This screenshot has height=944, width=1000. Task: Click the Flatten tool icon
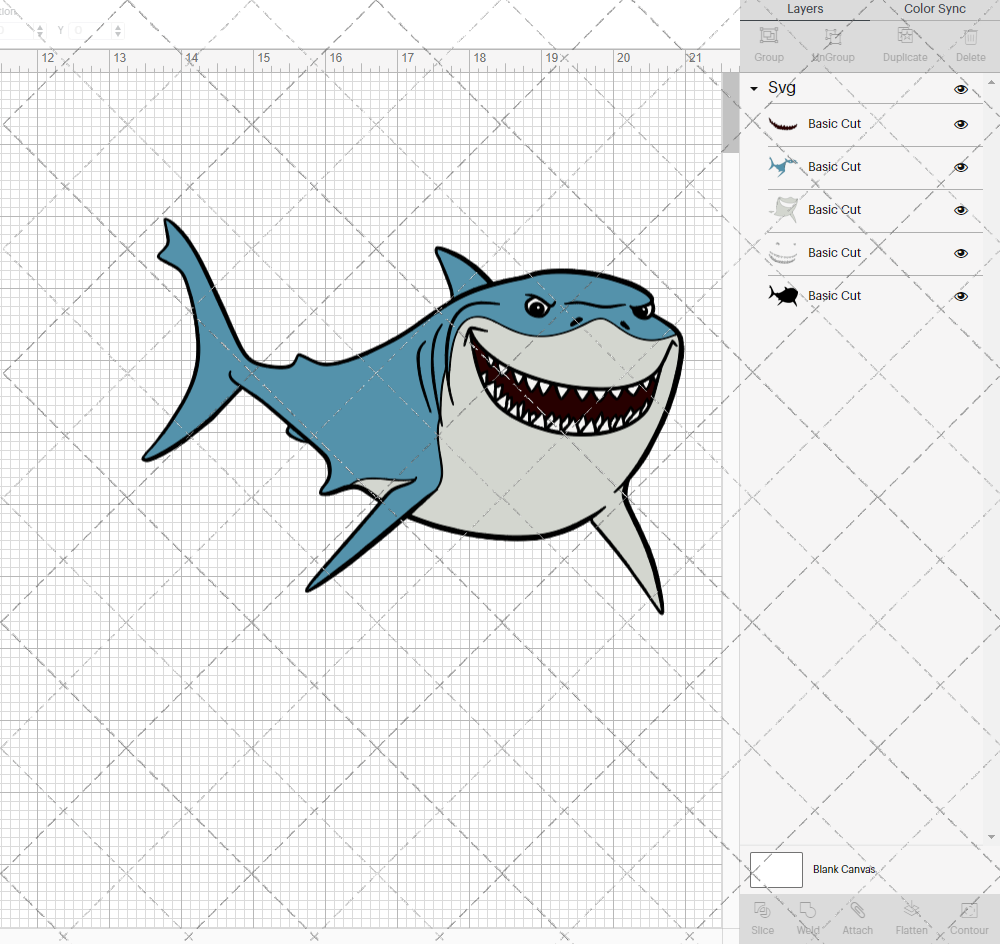(x=911, y=910)
